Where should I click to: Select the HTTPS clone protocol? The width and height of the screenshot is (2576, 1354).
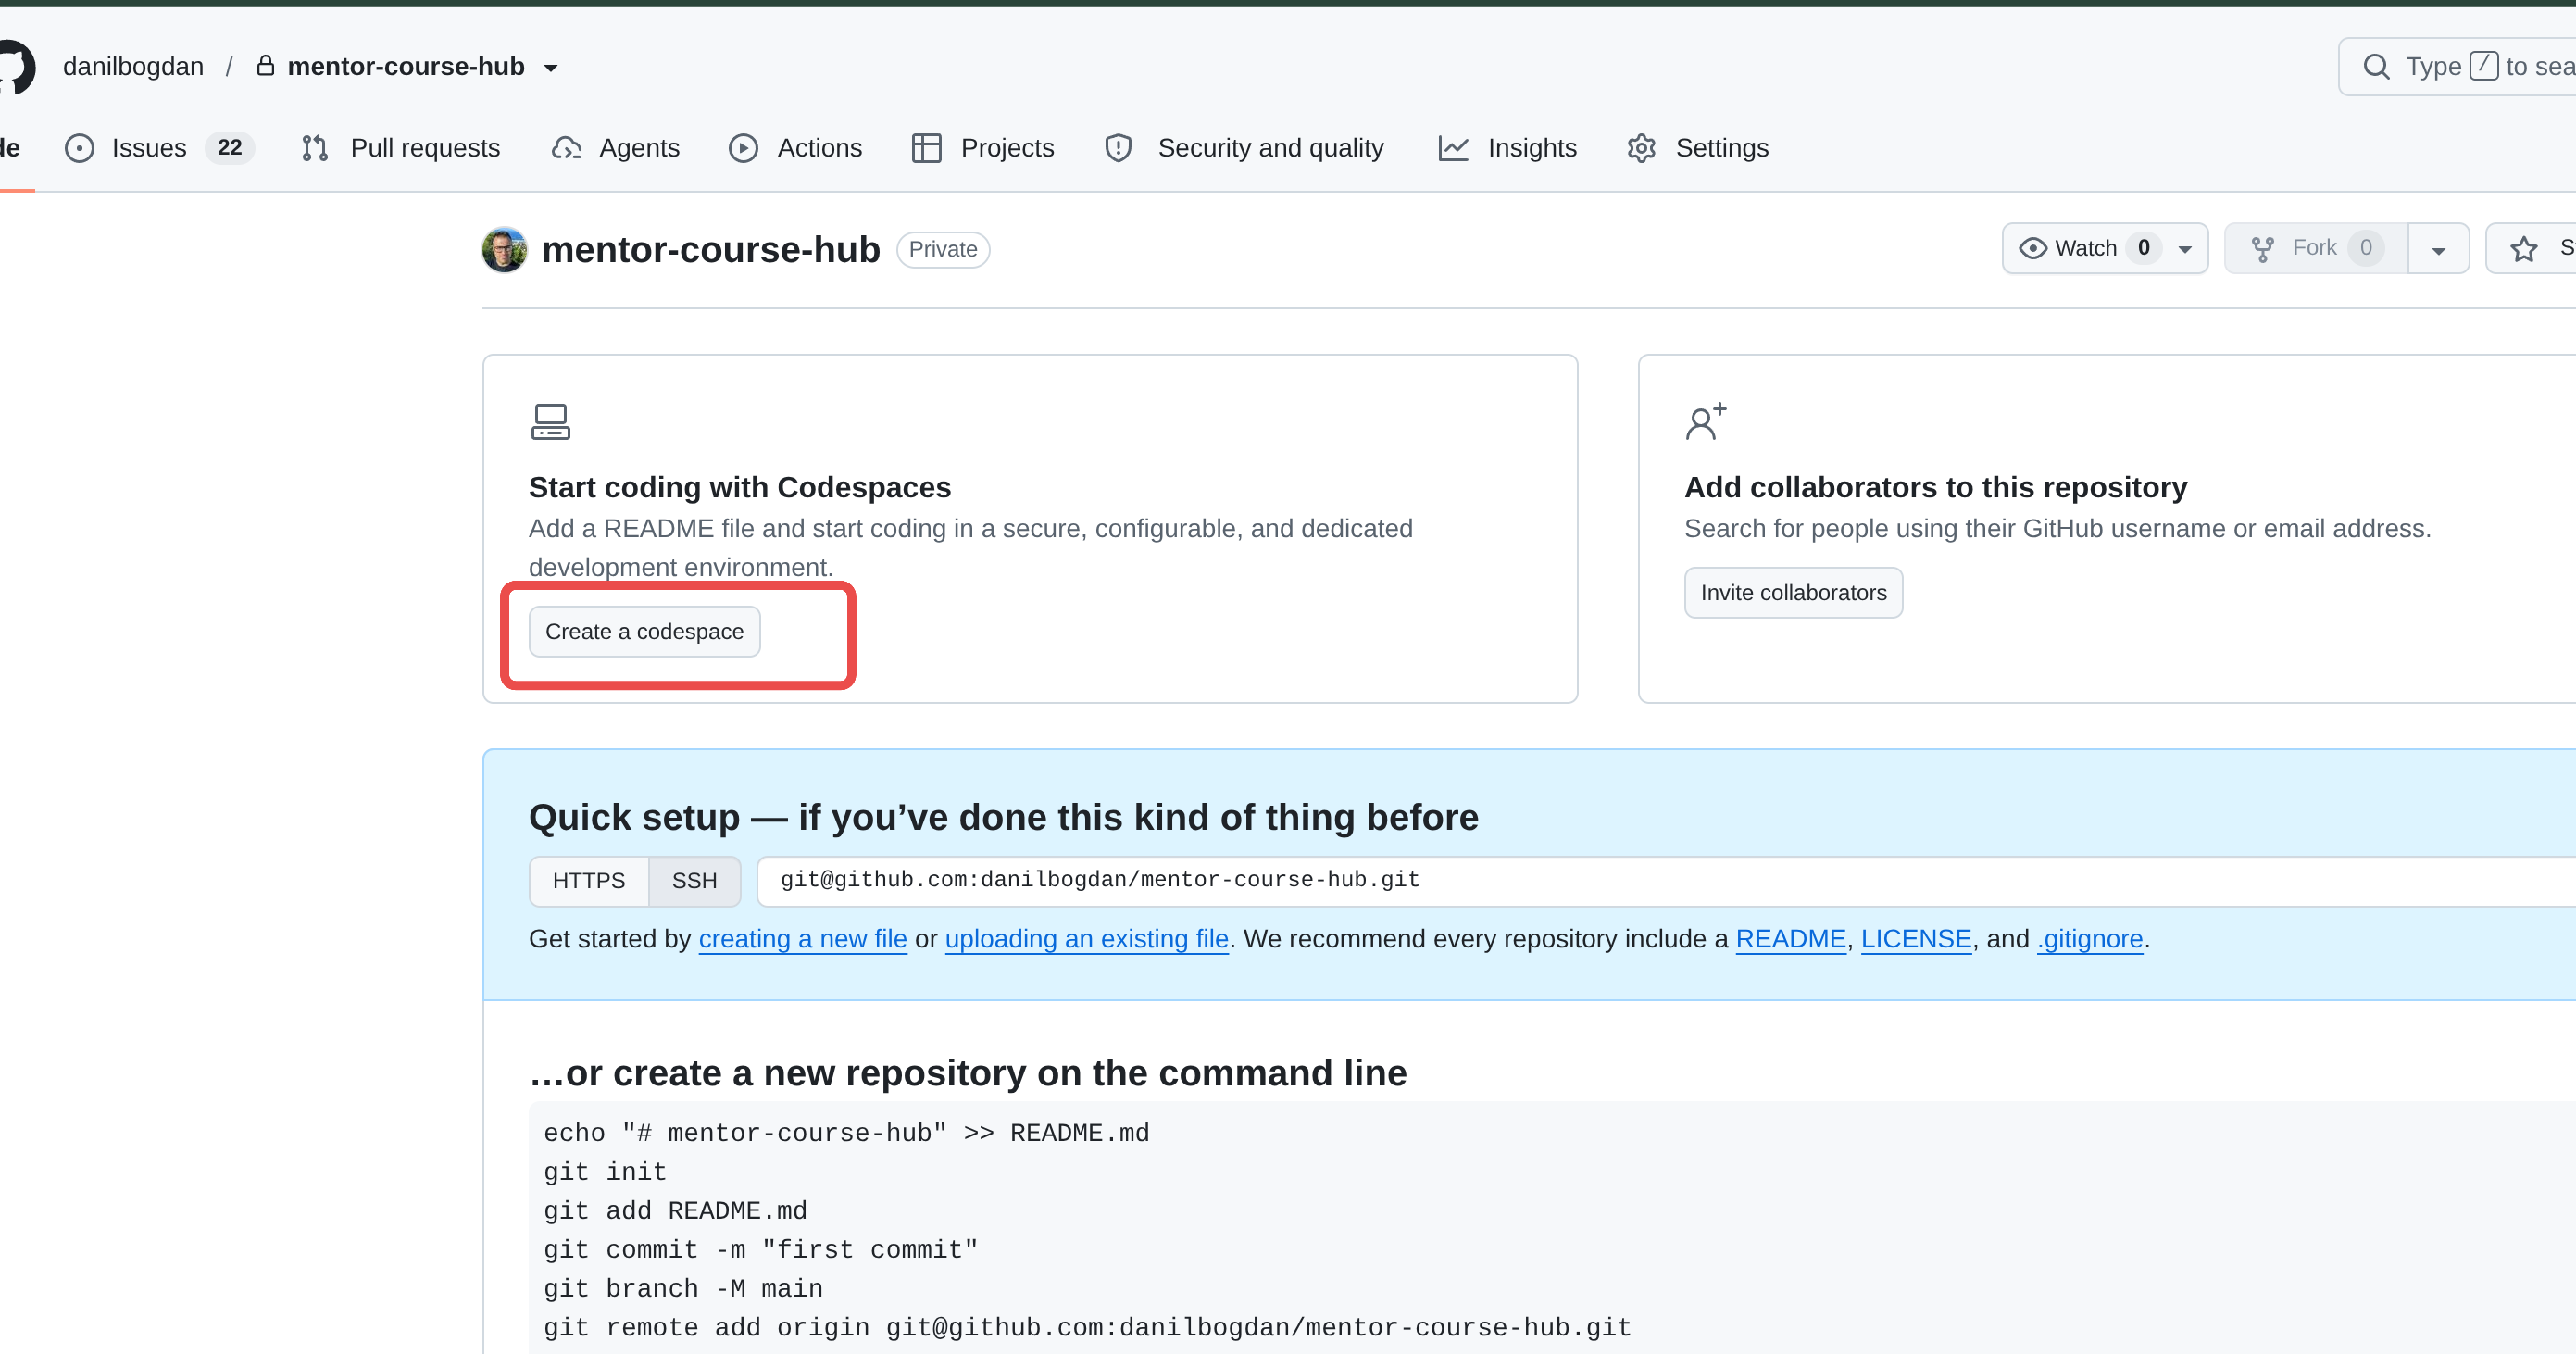click(588, 881)
